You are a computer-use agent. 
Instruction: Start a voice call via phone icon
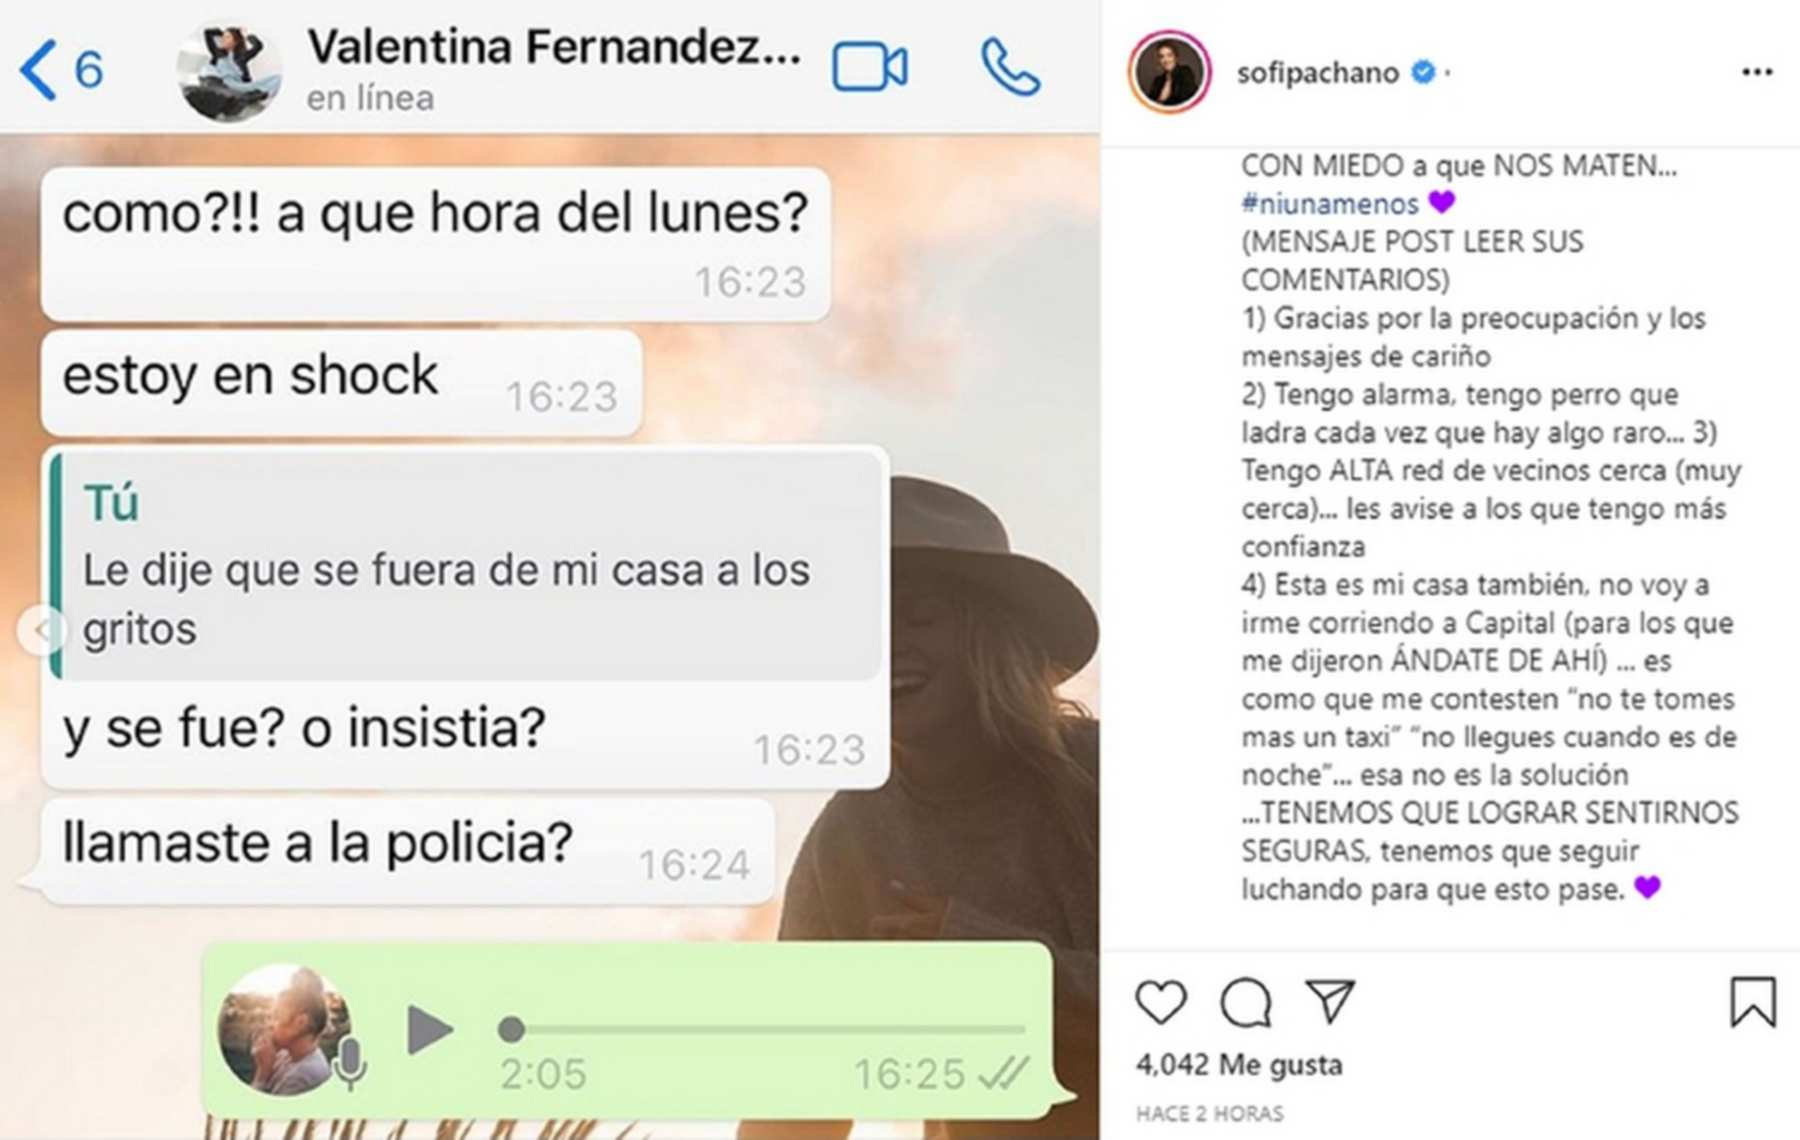[x=1011, y=68]
